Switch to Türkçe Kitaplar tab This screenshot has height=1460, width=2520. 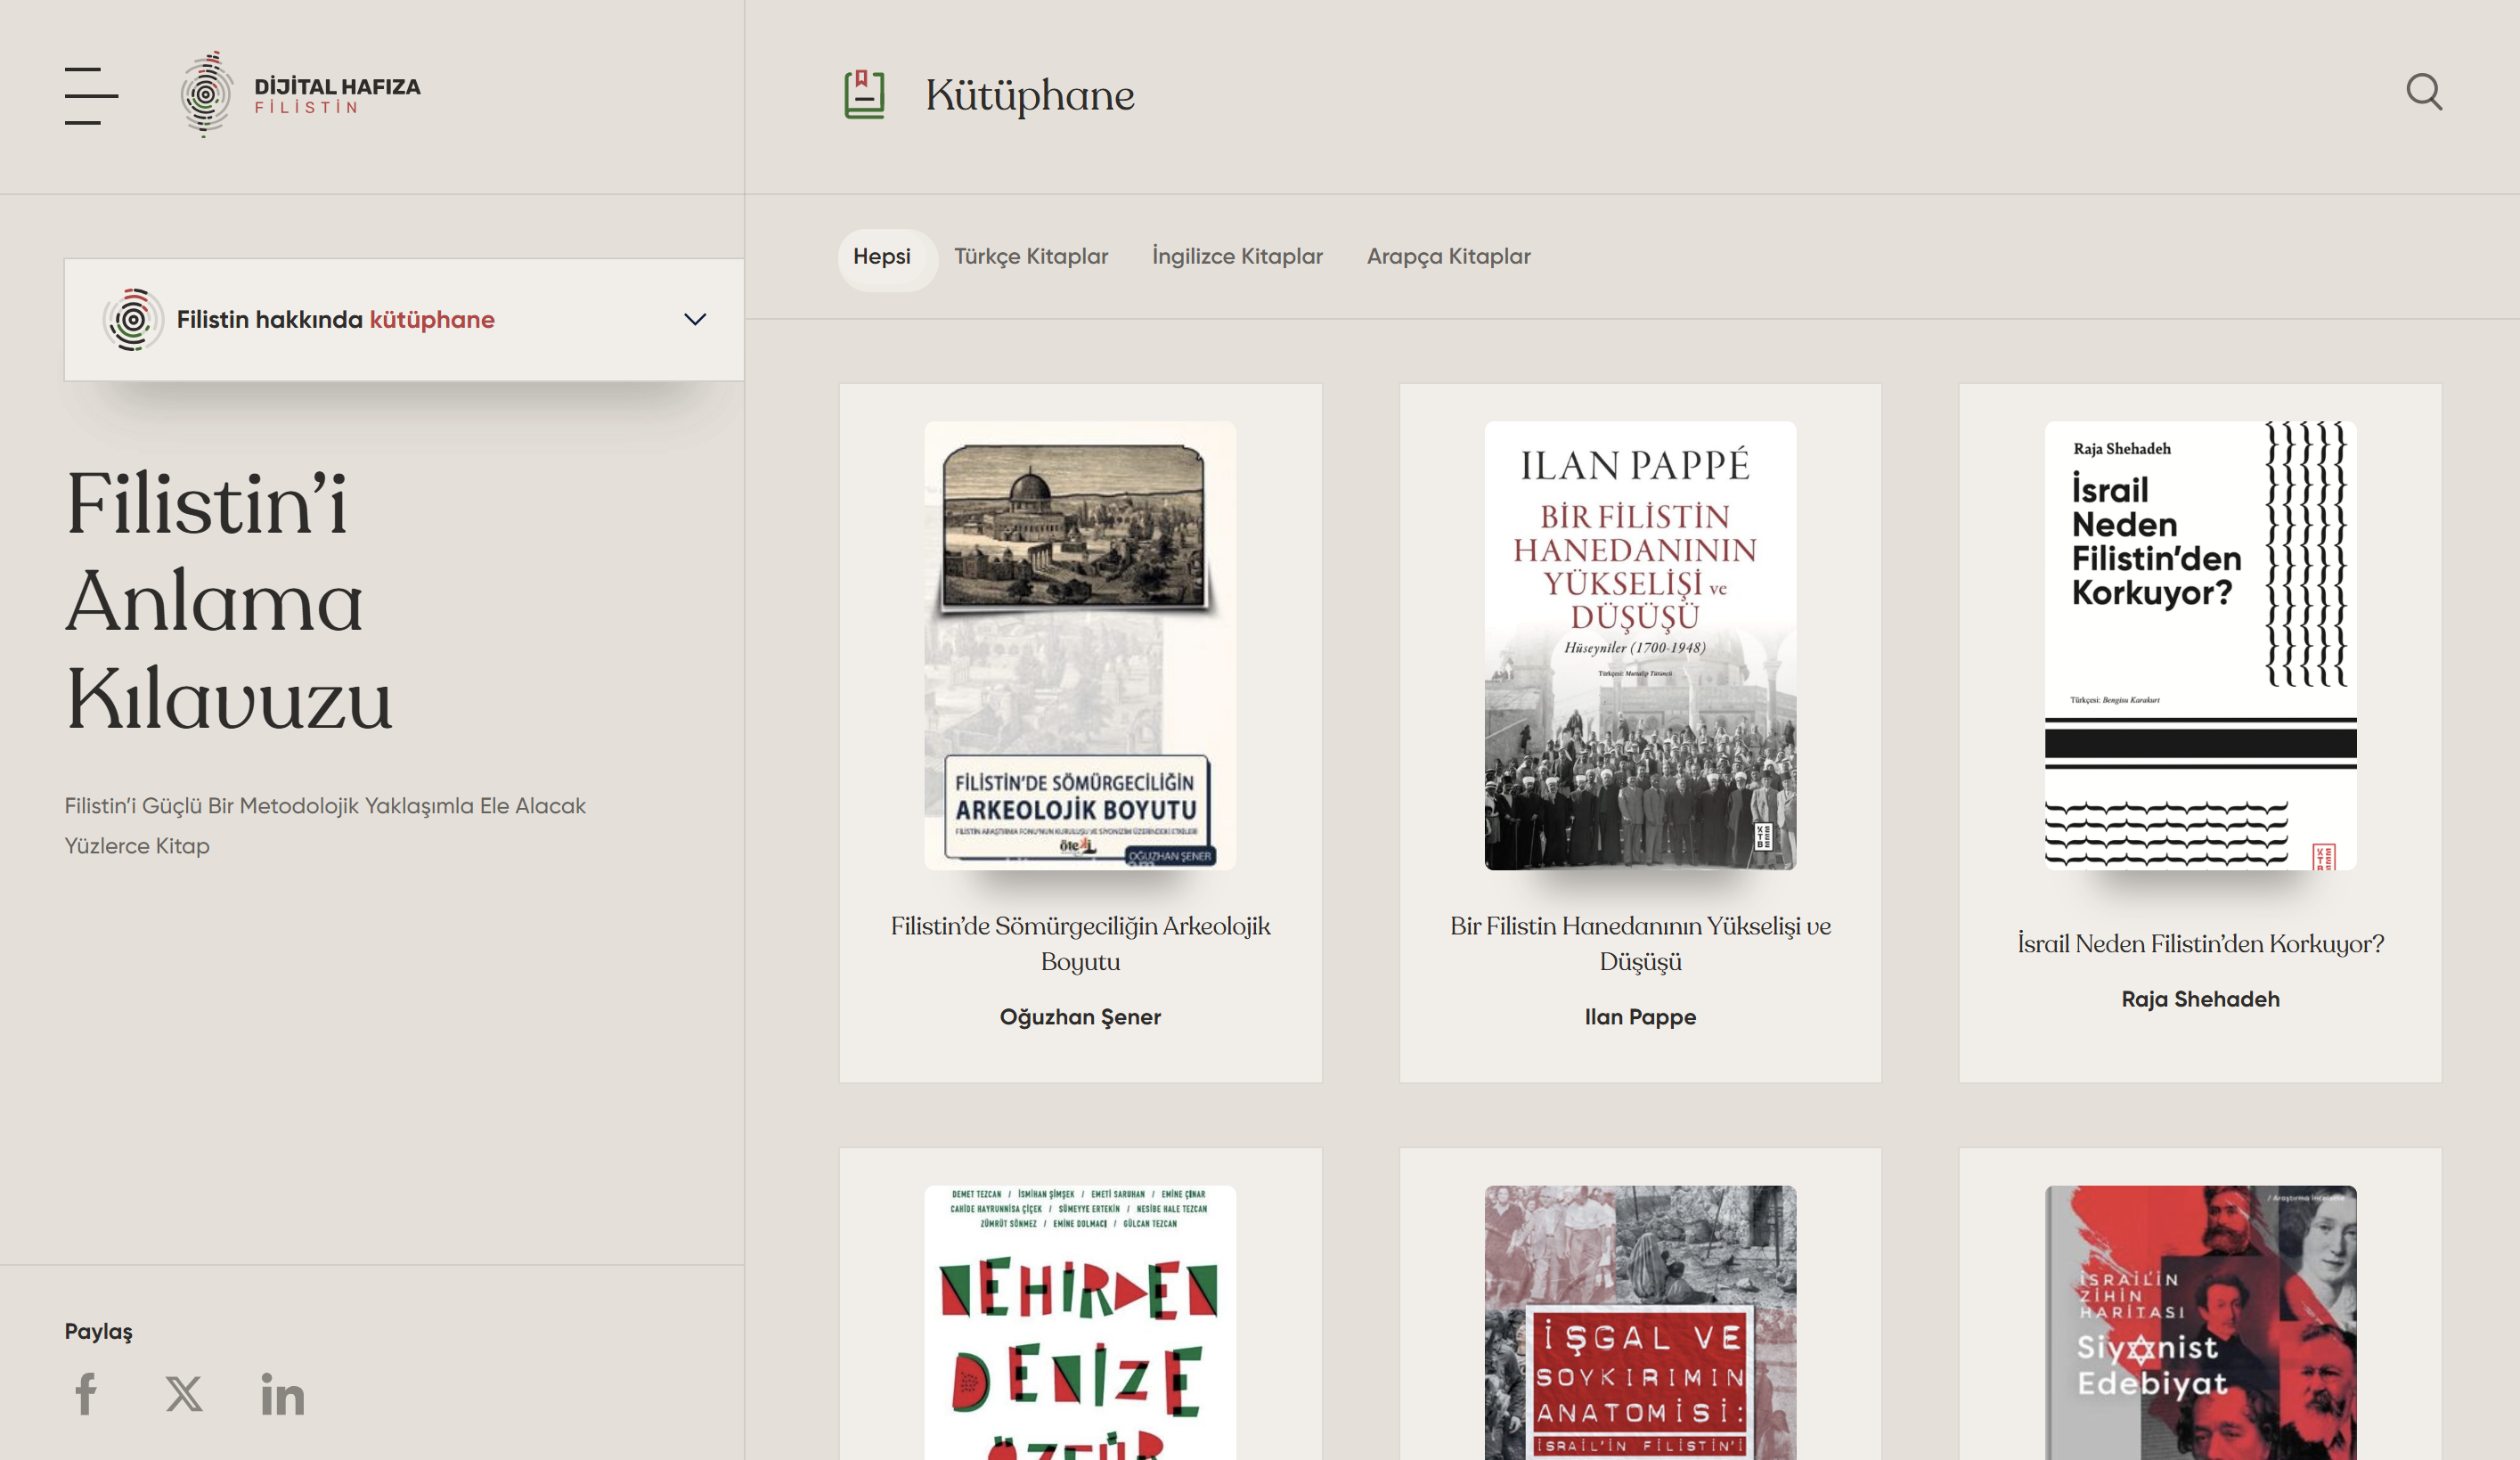tap(1031, 257)
